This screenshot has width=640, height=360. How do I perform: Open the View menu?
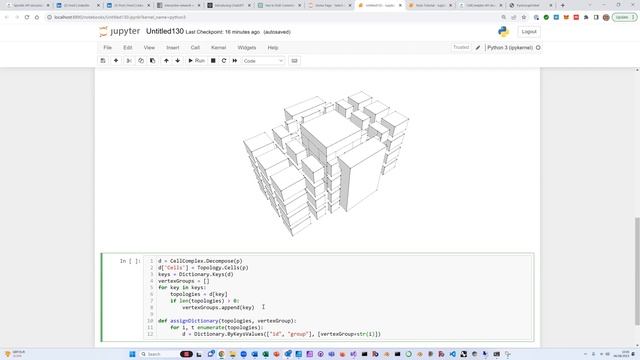[149, 48]
